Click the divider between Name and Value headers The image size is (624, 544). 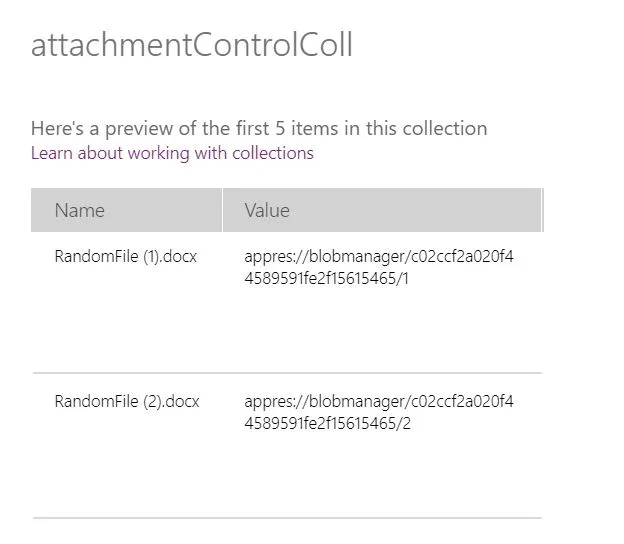222,210
